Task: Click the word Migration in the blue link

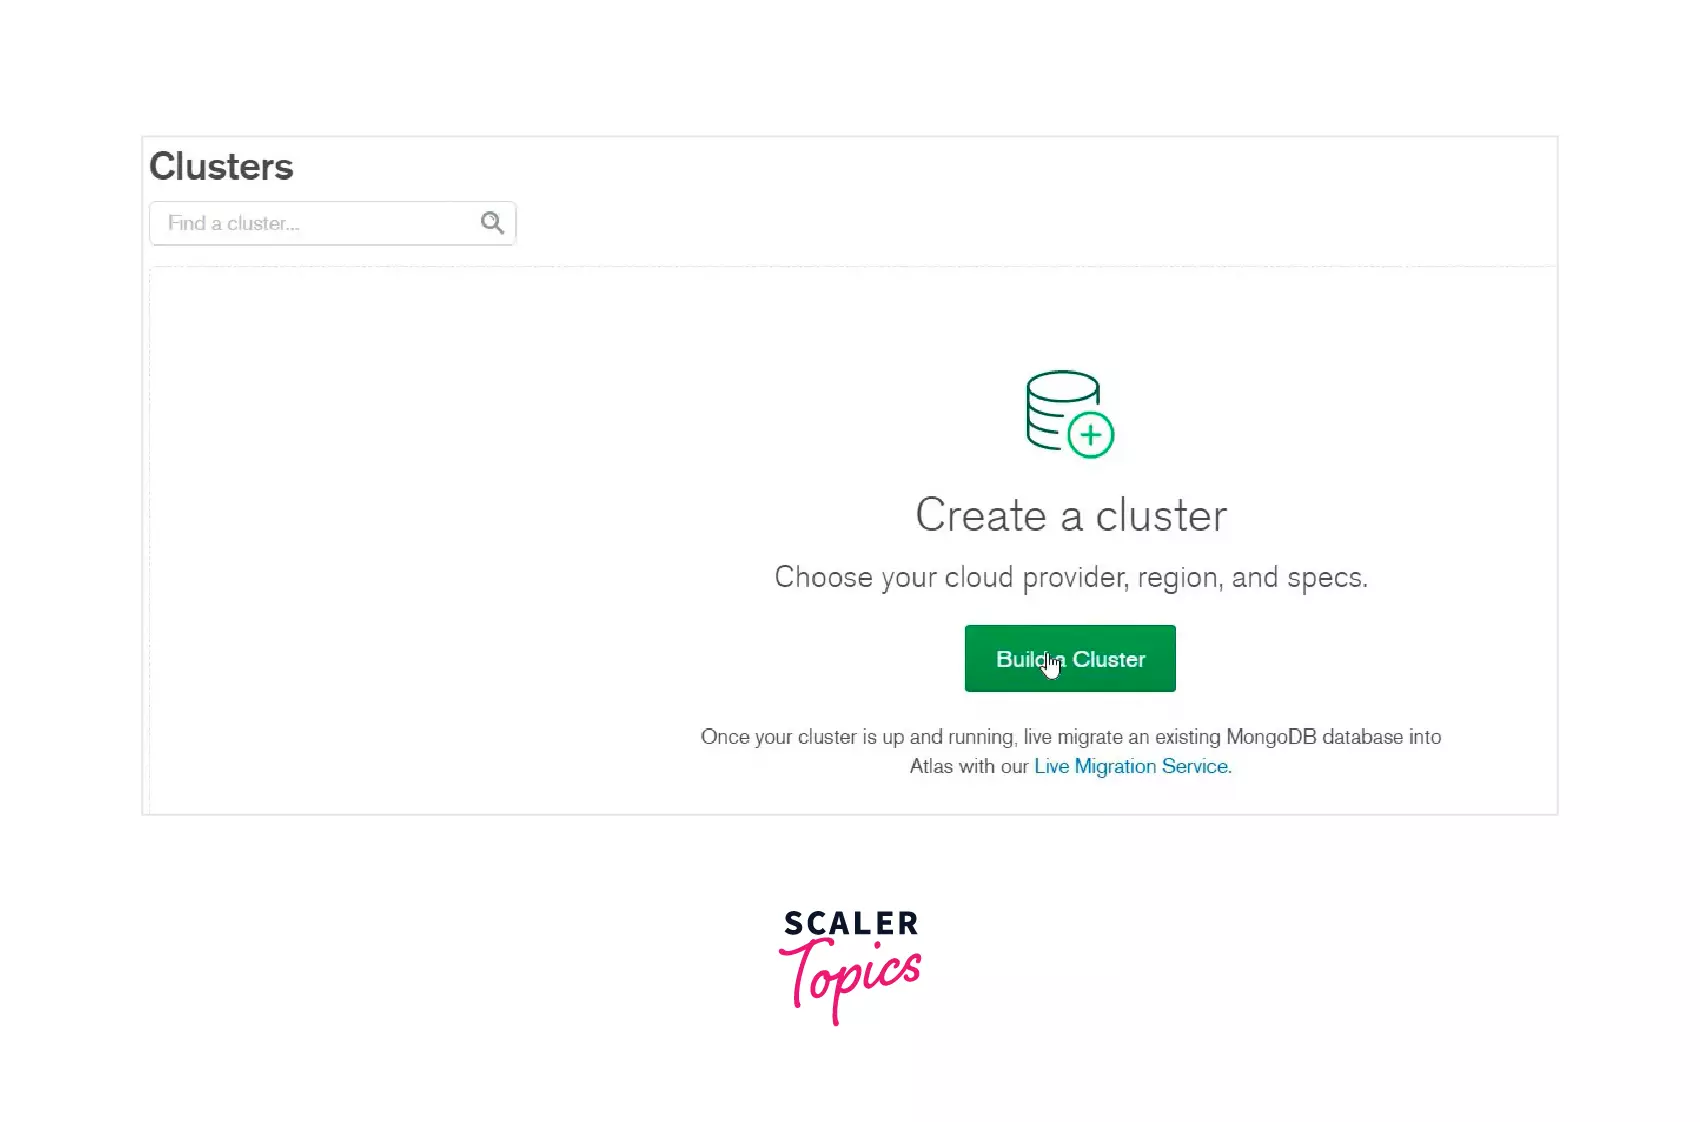Action: tap(1115, 766)
